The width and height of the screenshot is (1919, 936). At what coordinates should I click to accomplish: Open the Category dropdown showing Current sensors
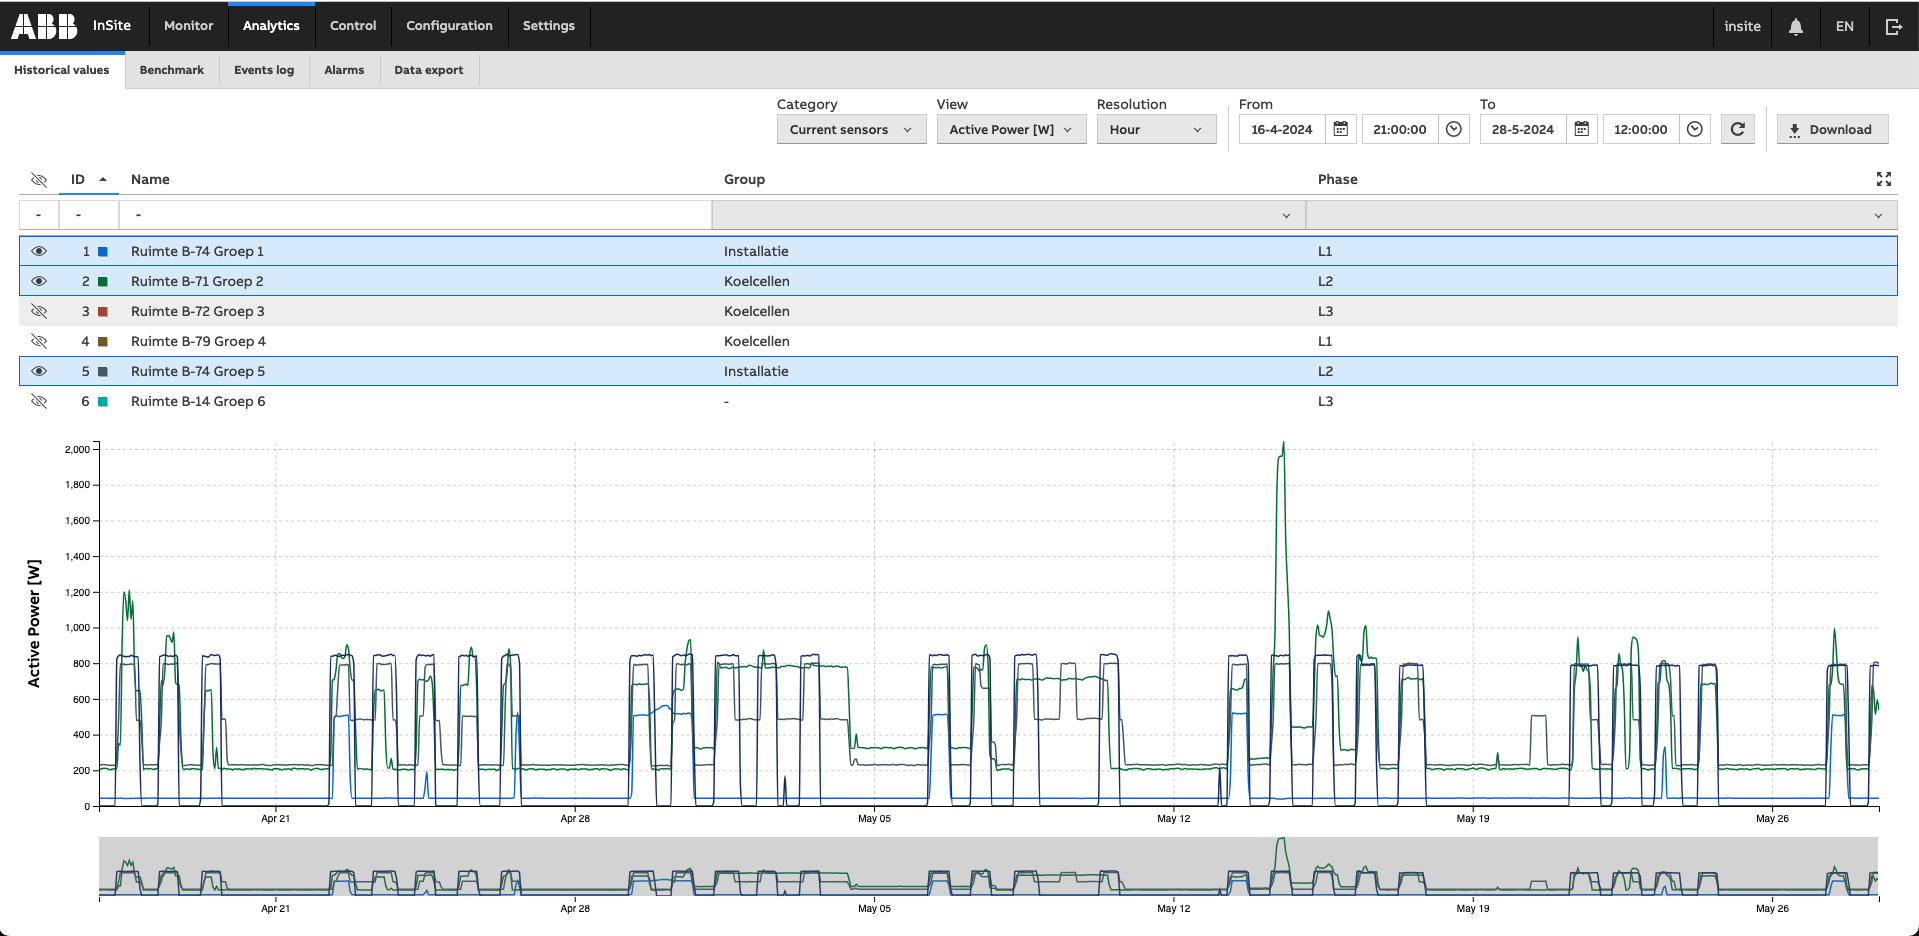[x=851, y=129]
